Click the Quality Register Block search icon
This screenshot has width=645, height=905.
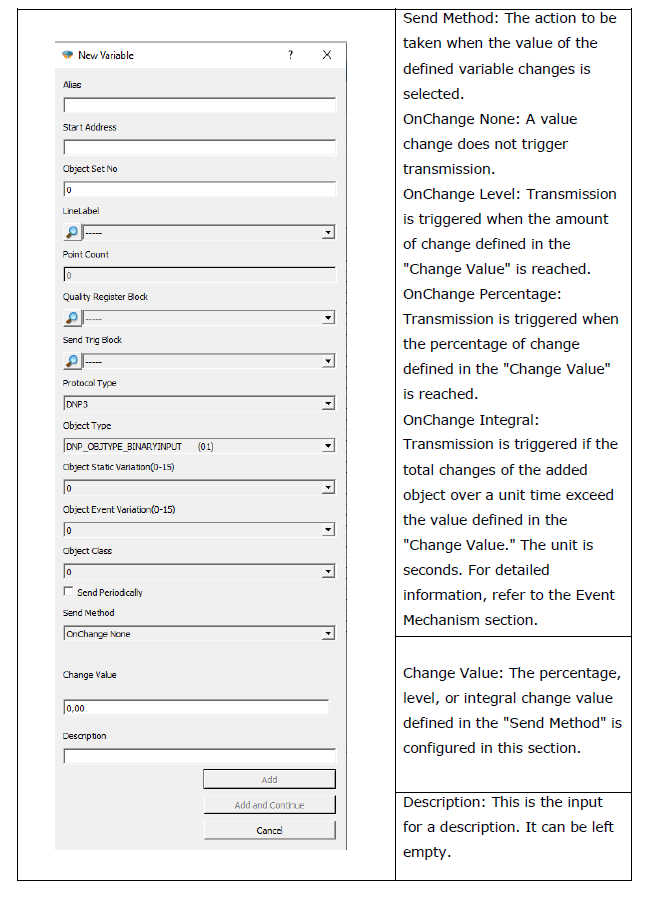coord(72,318)
